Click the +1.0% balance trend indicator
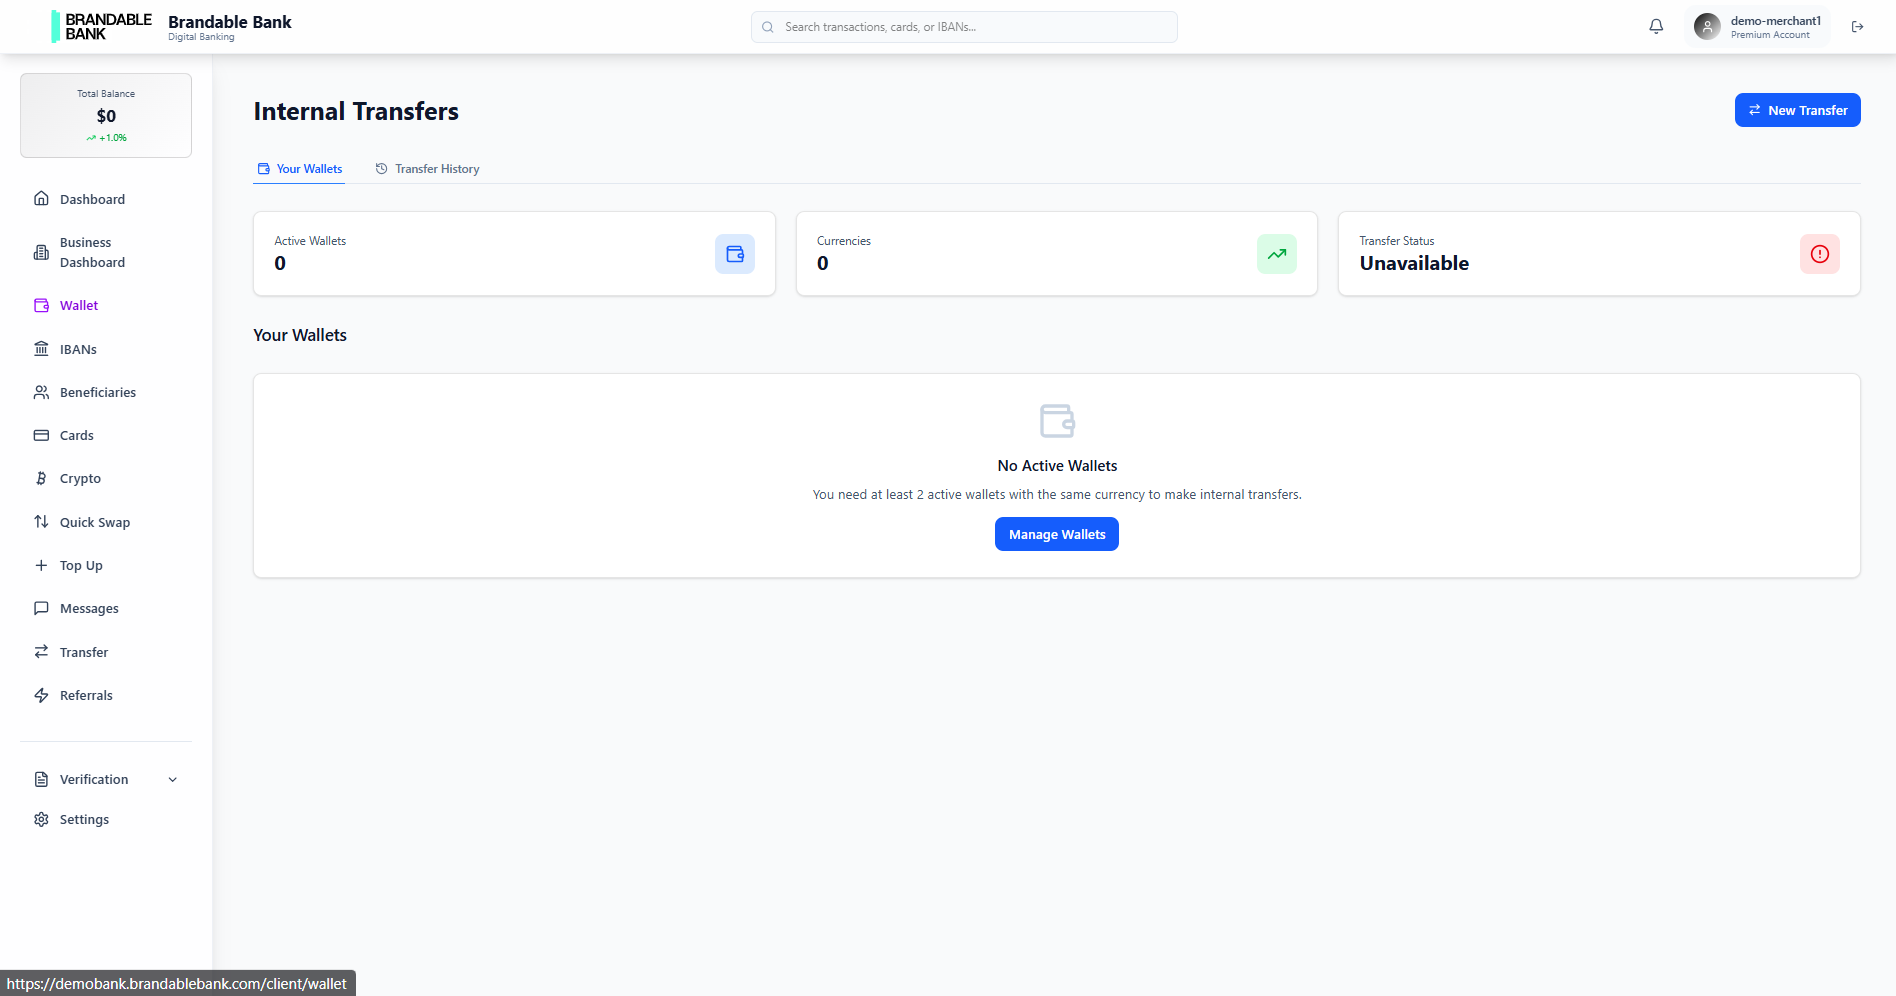 [105, 138]
